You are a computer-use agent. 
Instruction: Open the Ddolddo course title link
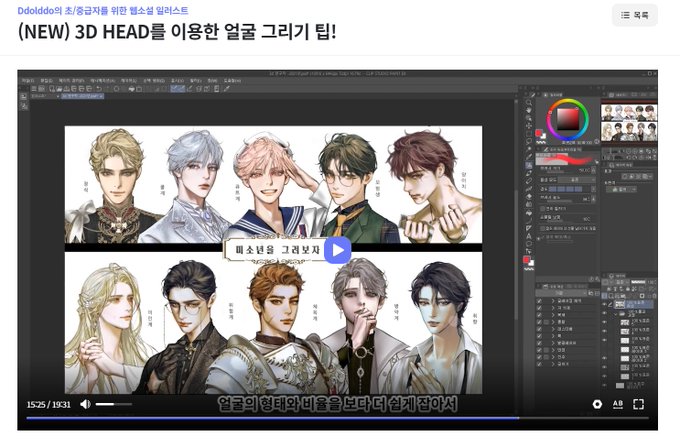[103, 10]
